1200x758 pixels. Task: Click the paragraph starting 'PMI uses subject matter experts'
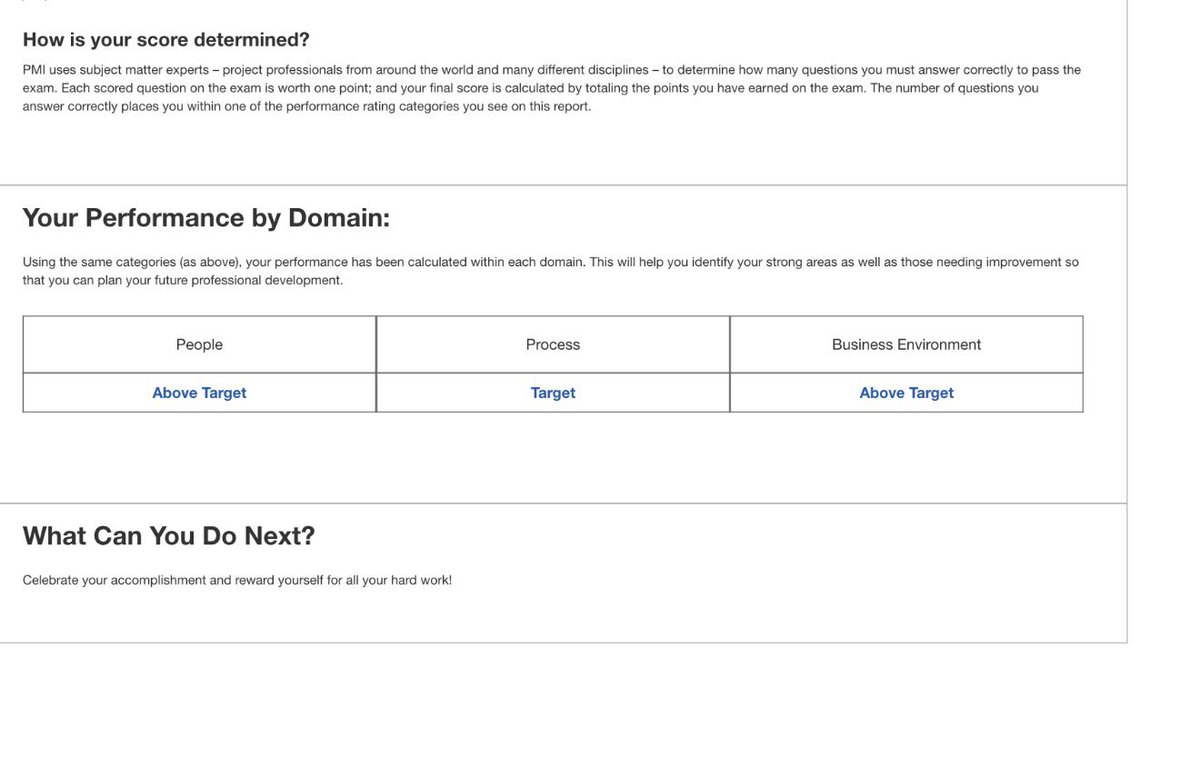click(552, 88)
